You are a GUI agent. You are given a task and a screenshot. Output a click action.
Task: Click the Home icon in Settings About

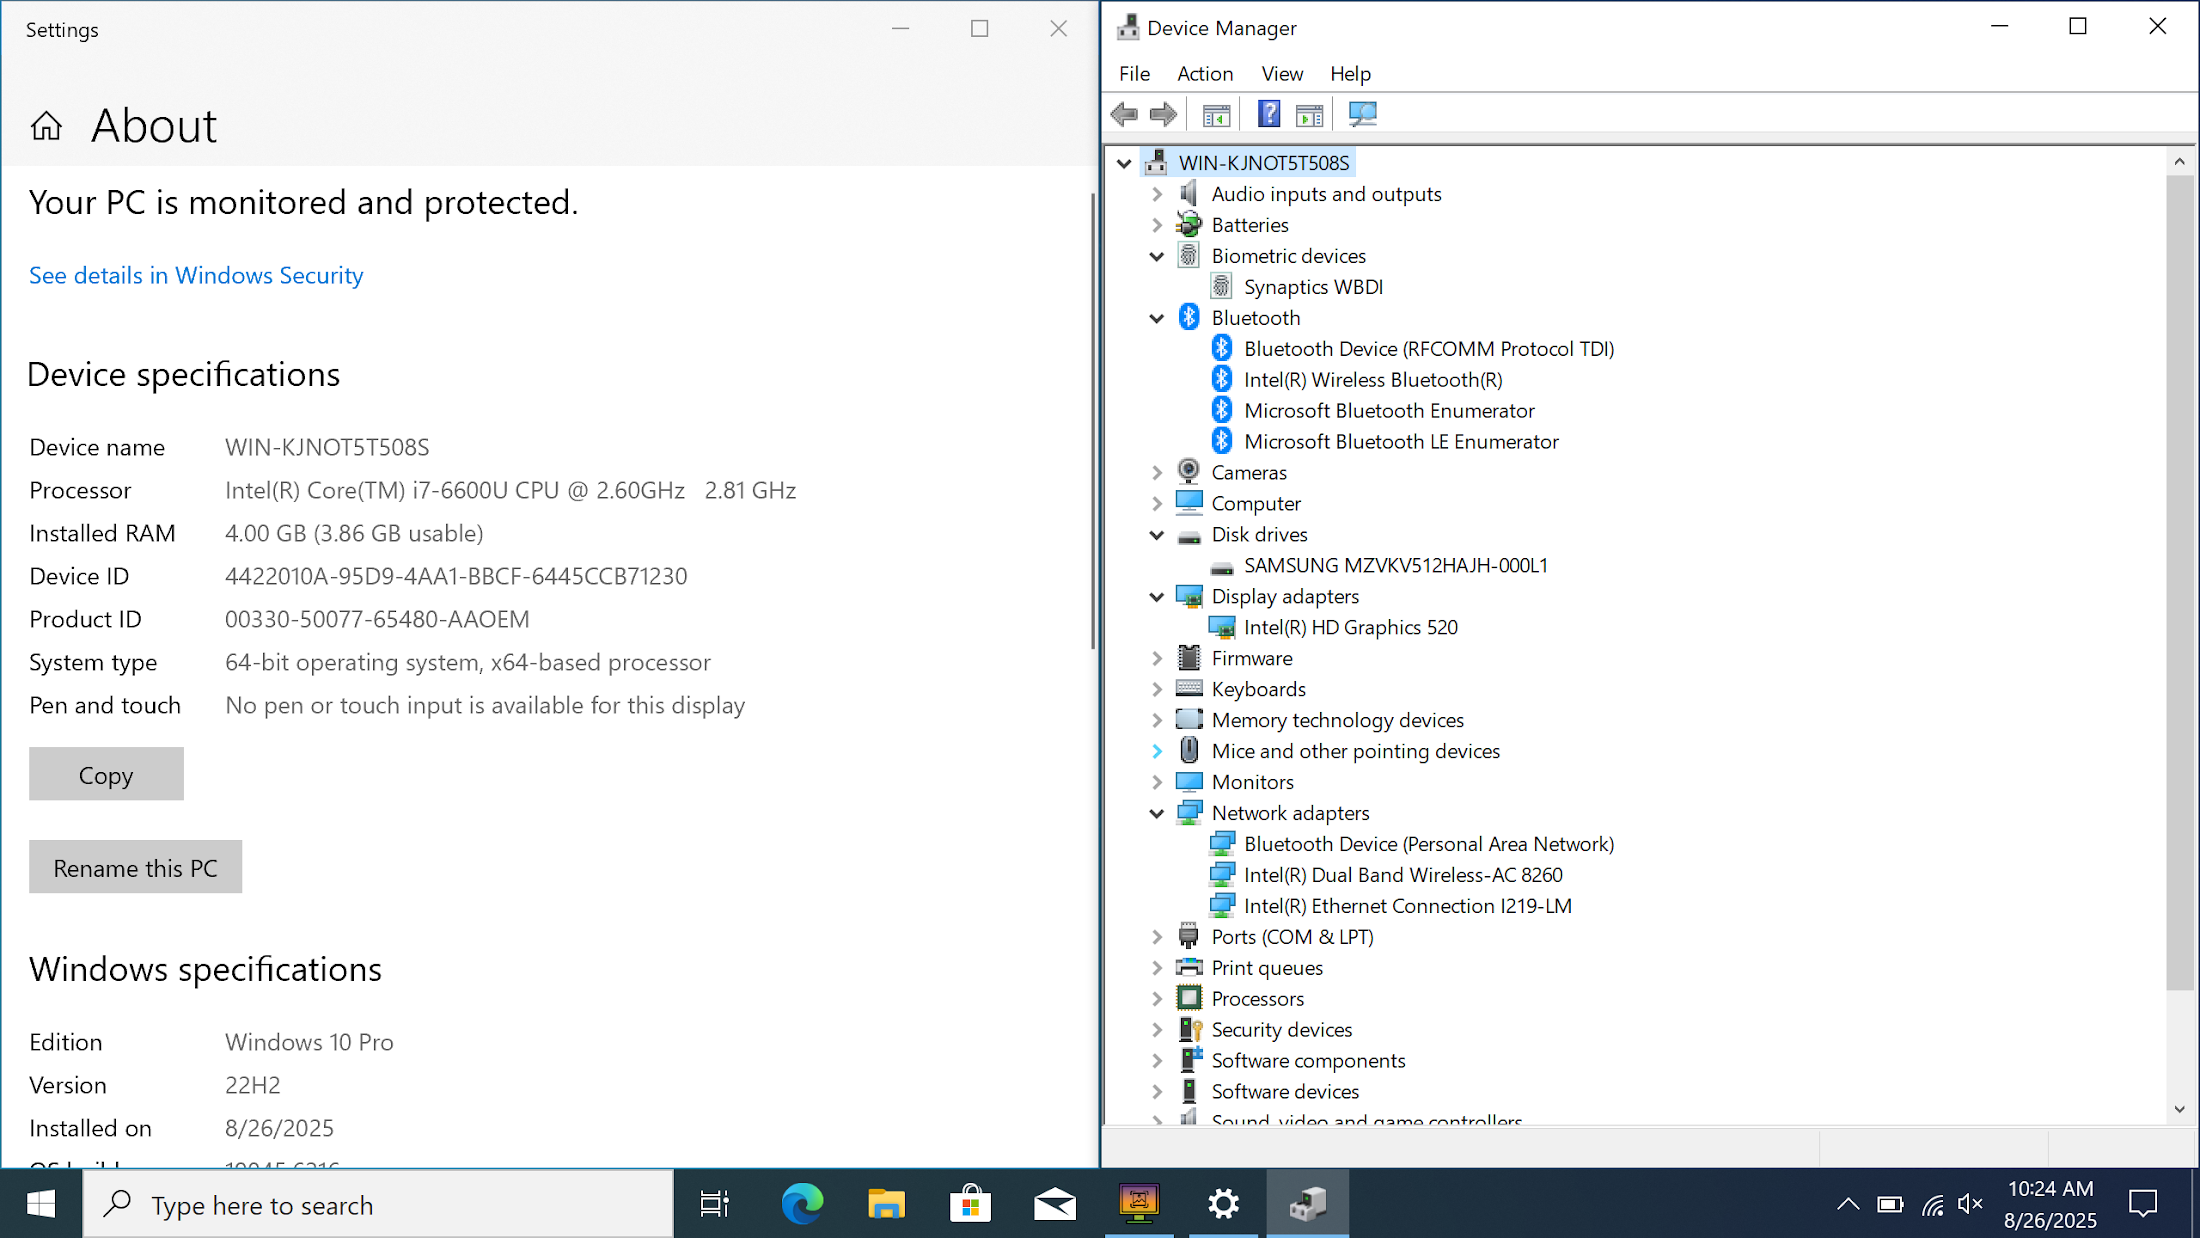[46, 126]
